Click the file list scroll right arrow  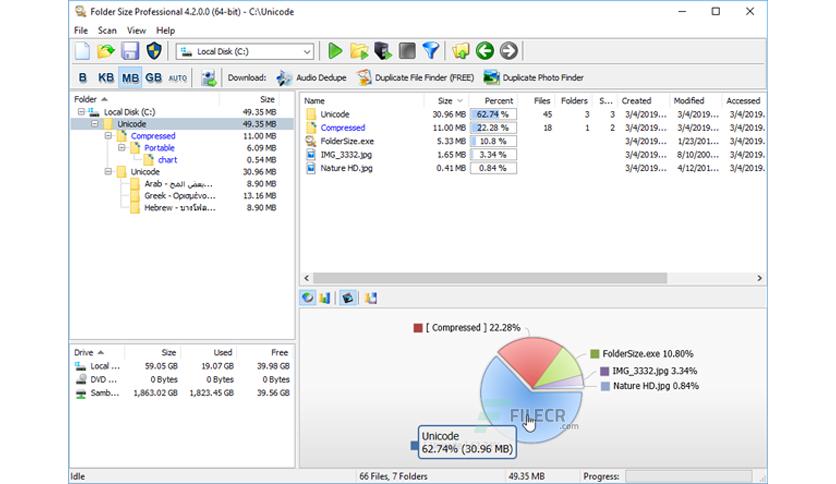pos(760,278)
